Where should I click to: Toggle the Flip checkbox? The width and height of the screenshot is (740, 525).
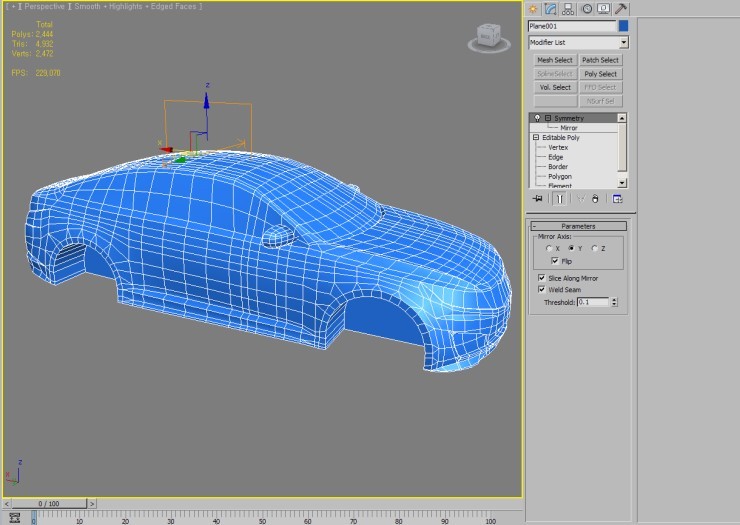pos(555,261)
